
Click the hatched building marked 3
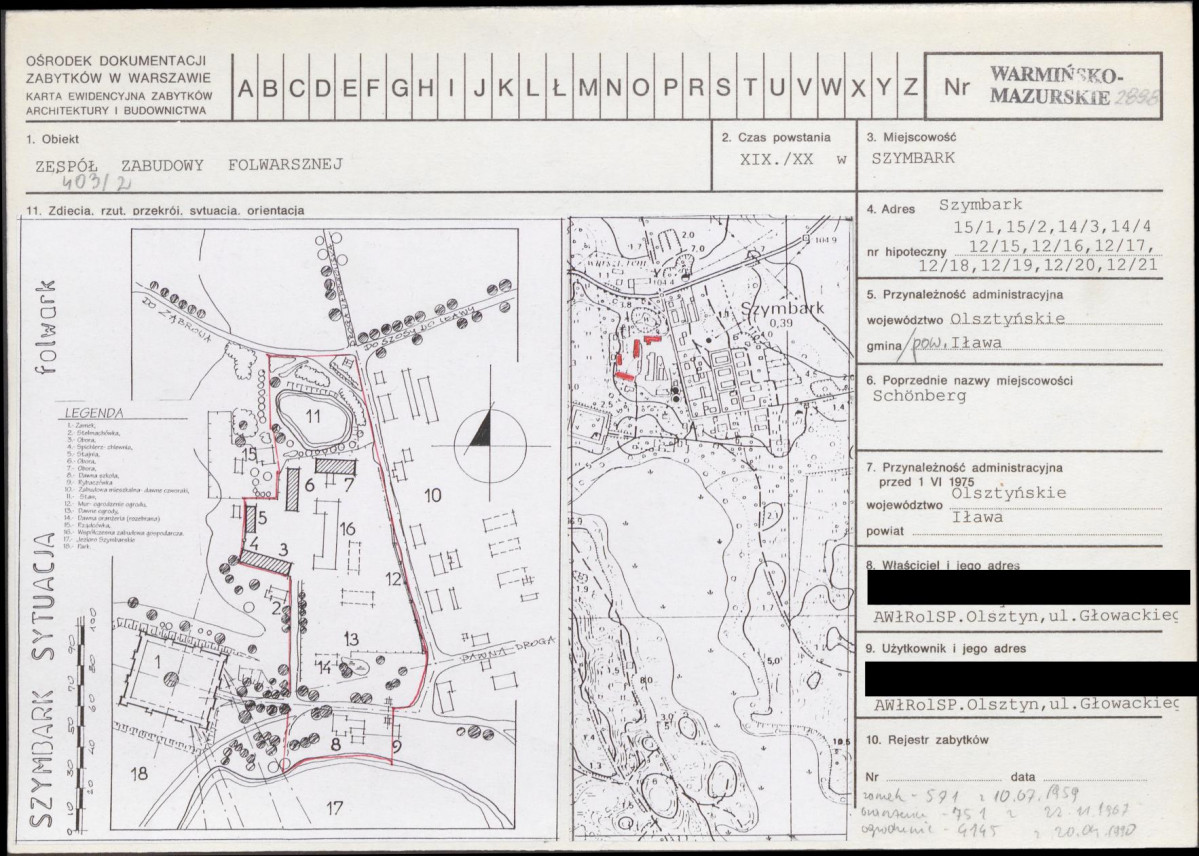click(265, 563)
